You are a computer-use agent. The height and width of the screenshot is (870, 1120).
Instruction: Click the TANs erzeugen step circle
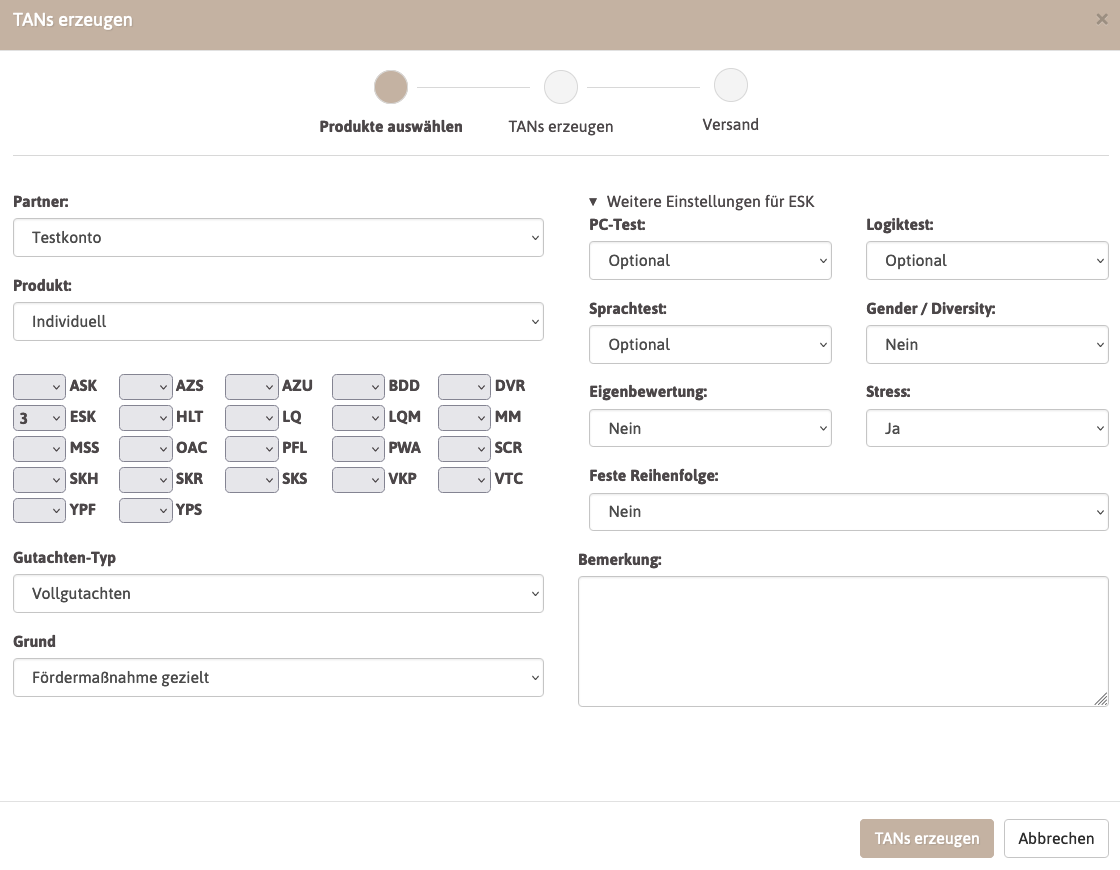point(561,87)
